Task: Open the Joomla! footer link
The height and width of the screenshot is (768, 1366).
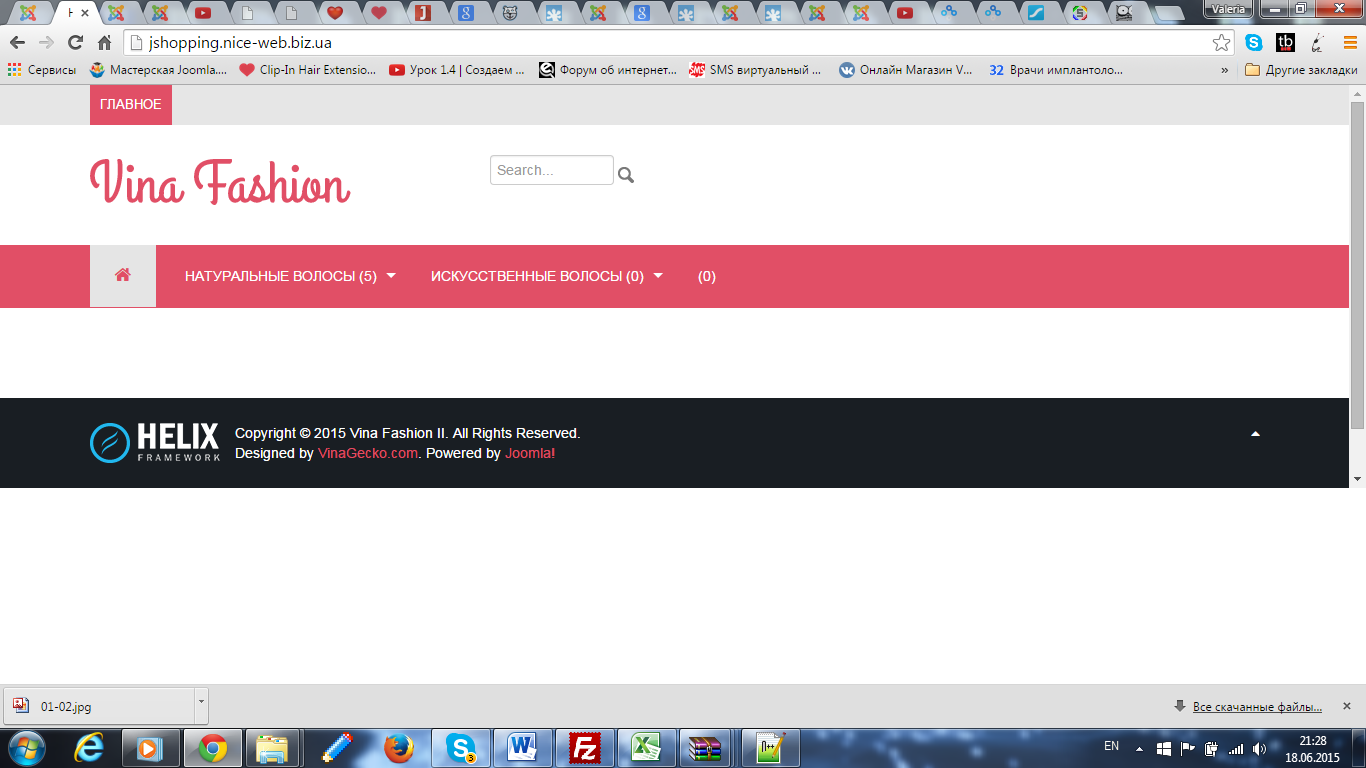Action: (x=529, y=453)
